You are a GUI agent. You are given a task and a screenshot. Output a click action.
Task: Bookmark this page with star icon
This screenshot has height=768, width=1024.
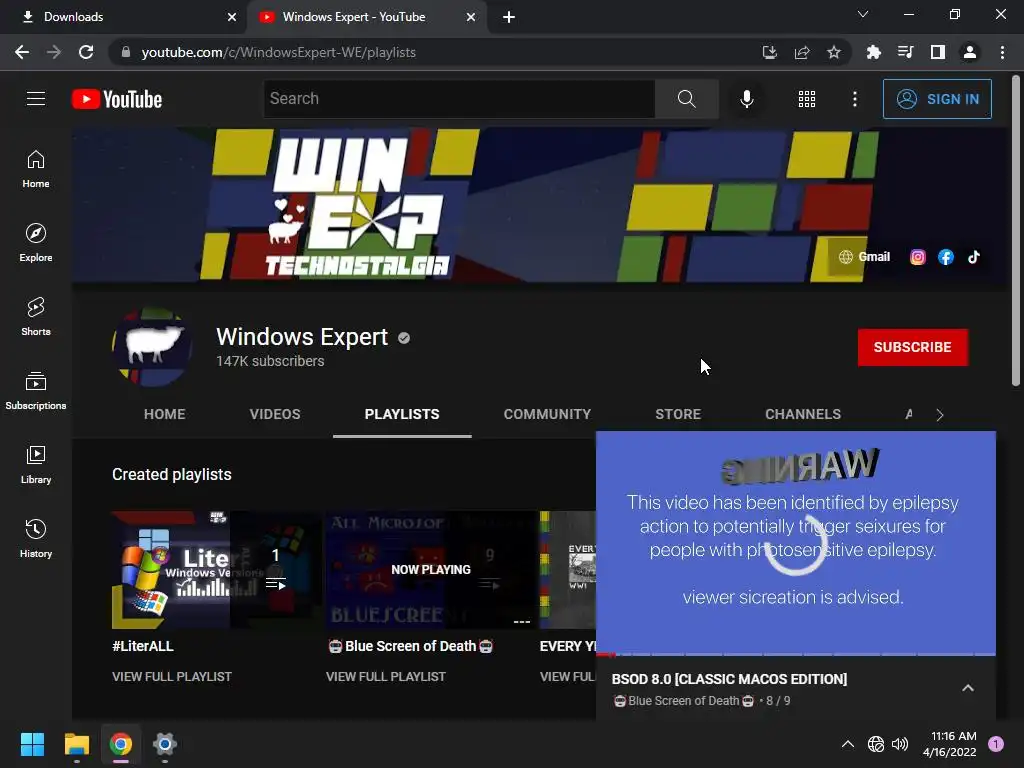click(834, 52)
